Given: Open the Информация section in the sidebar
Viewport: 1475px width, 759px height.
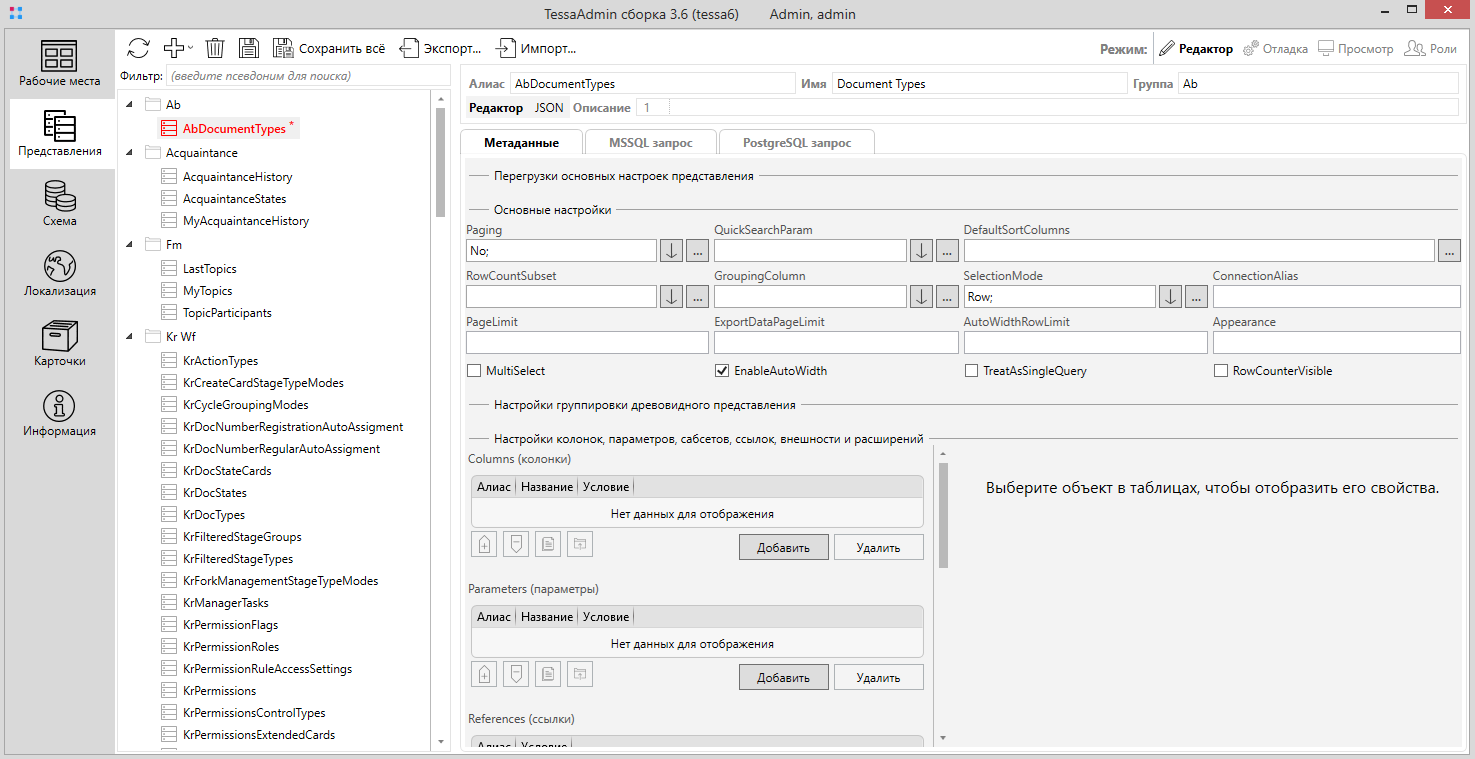Looking at the screenshot, I should [59, 413].
